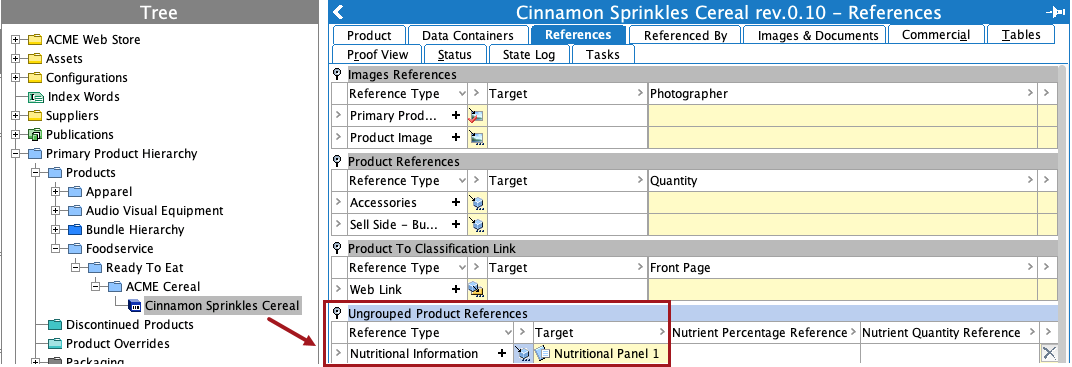
Task: Add a Product Image reference with the plus
Action: click(x=456, y=137)
